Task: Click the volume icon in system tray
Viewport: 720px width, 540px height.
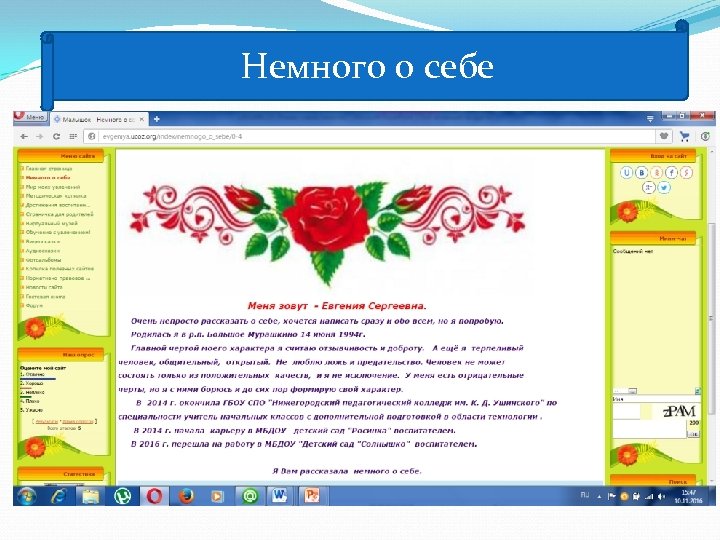Action: pyautogui.click(x=661, y=496)
